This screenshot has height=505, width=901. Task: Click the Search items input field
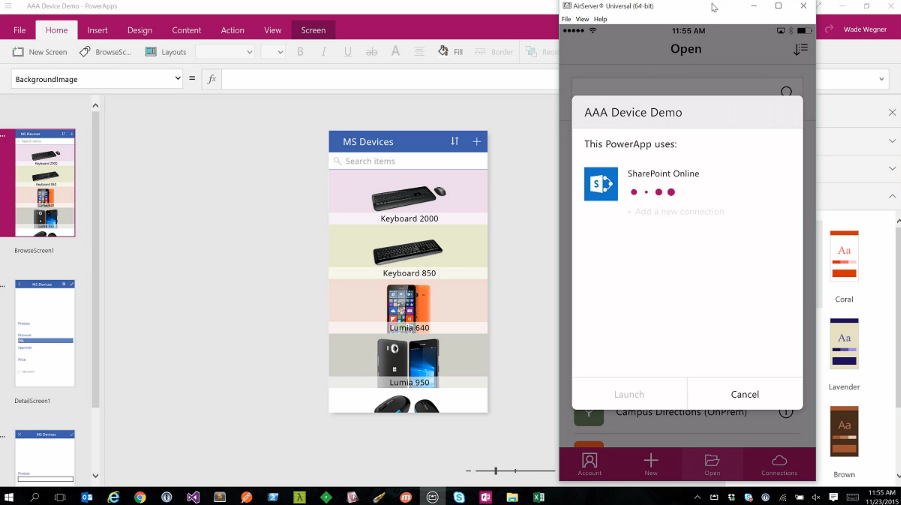[408, 161]
